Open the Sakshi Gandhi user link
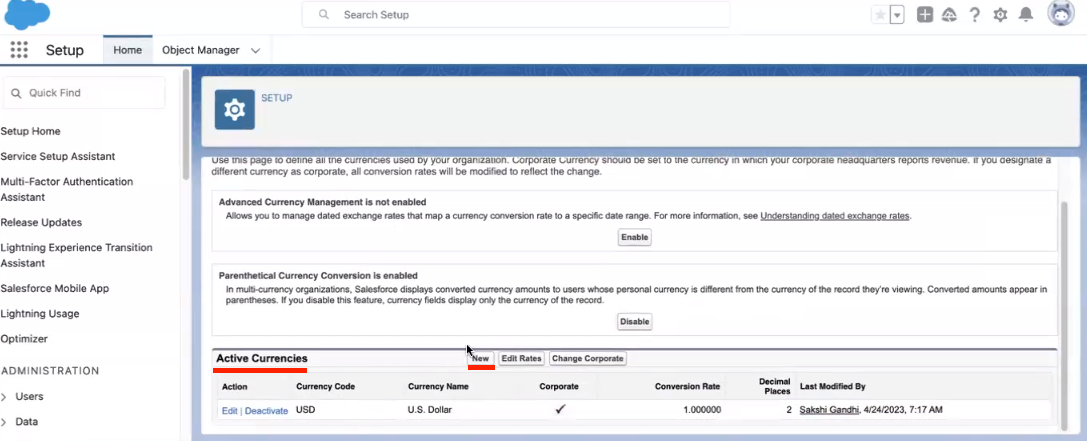The height and width of the screenshot is (441, 1087). pyautogui.click(x=829, y=410)
